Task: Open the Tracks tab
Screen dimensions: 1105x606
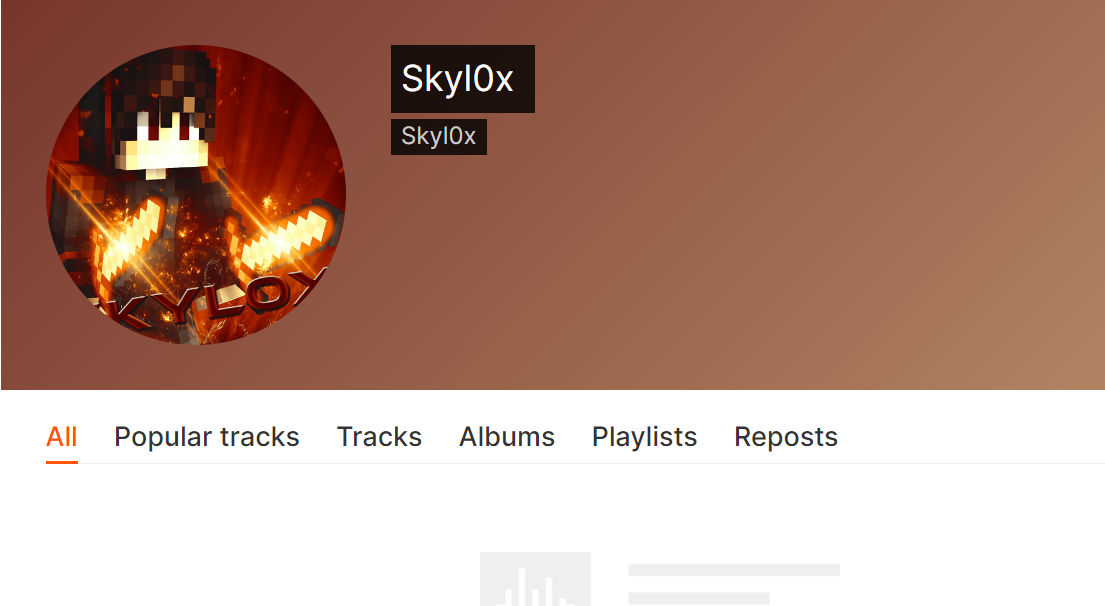Action: [379, 437]
